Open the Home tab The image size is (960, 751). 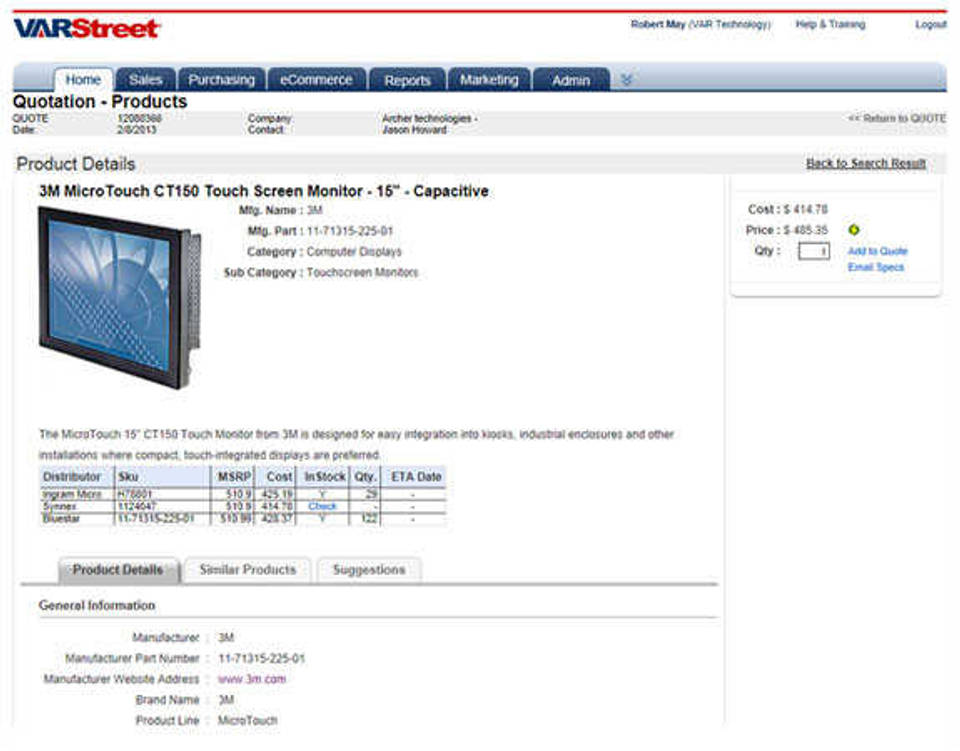tap(83, 80)
